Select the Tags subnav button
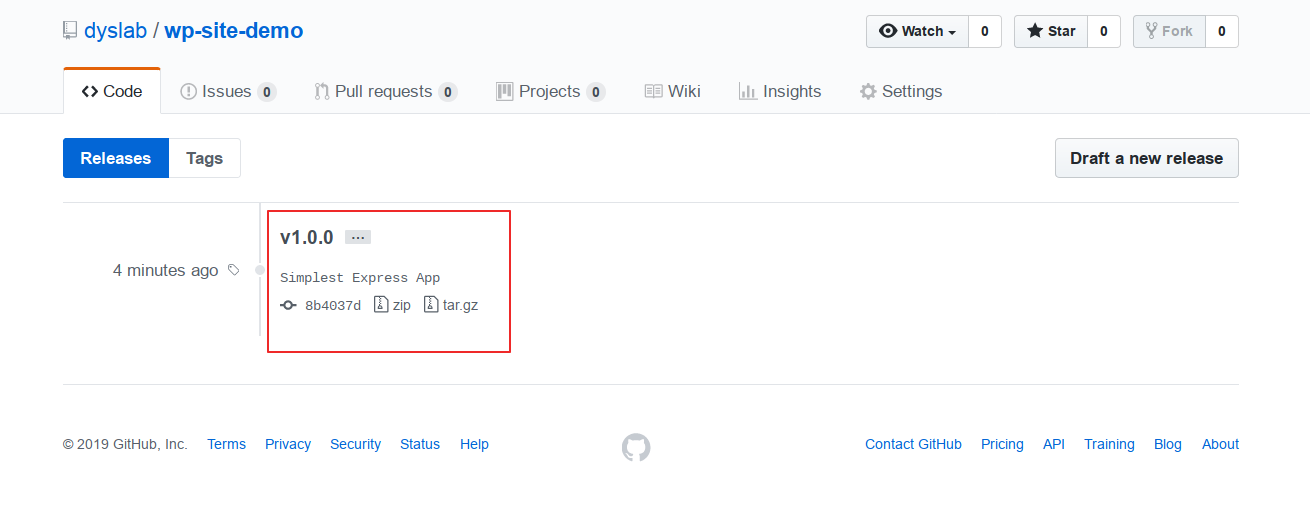Image resolution: width=1310 pixels, height=529 pixels. [205, 158]
